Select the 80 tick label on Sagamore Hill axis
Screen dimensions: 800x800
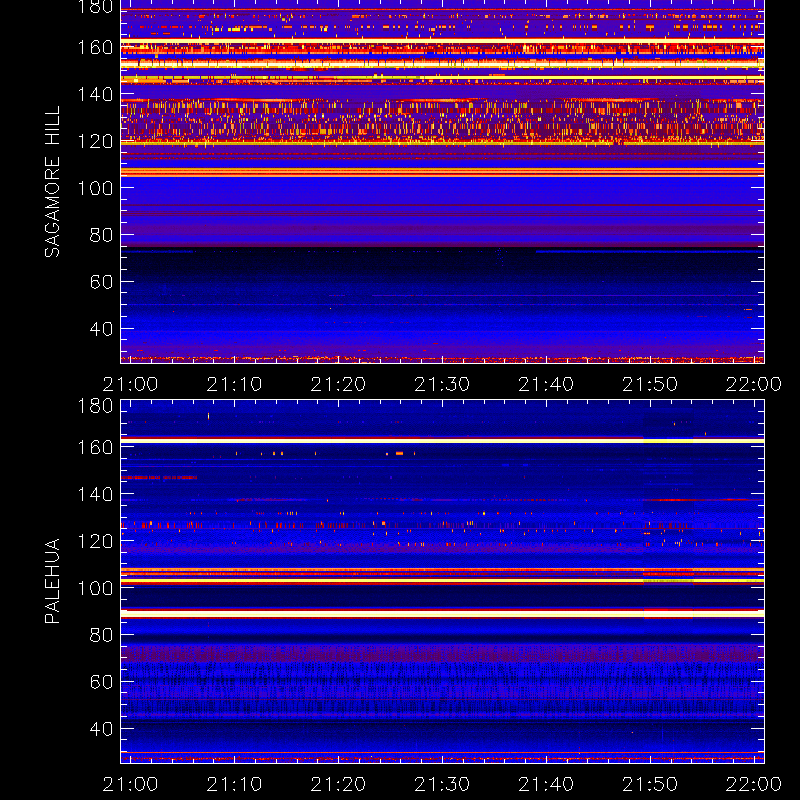(x=101, y=235)
